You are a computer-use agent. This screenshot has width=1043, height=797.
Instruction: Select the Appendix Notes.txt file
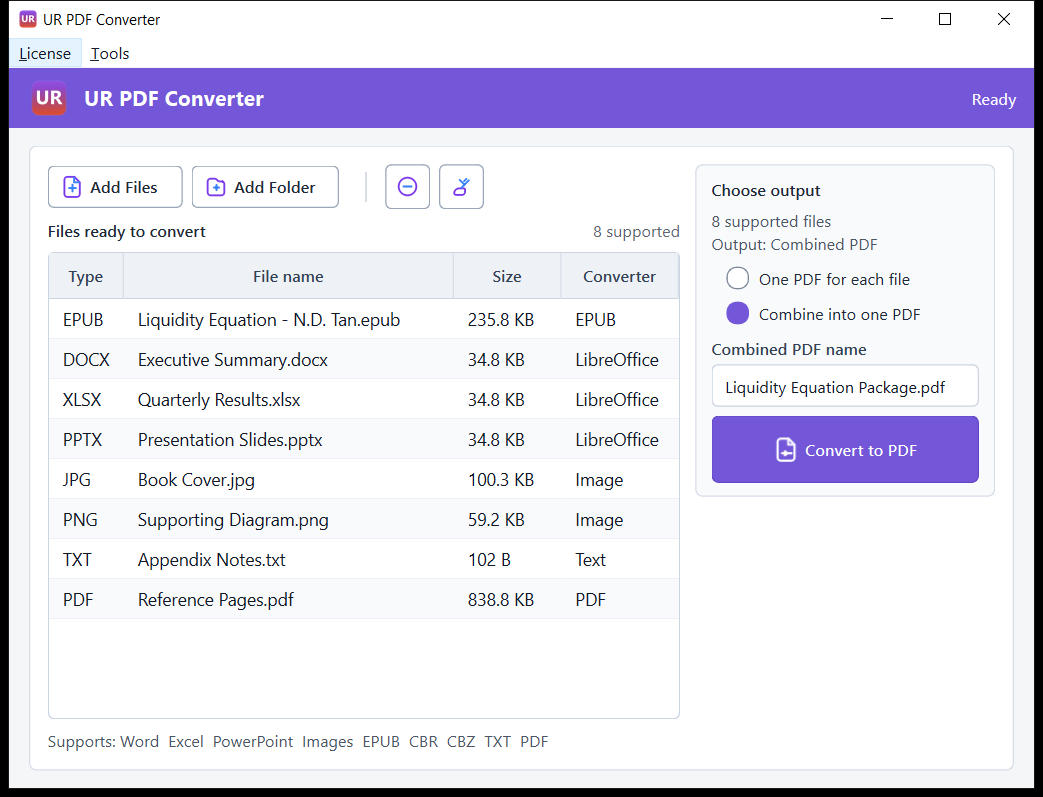point(364,559)
